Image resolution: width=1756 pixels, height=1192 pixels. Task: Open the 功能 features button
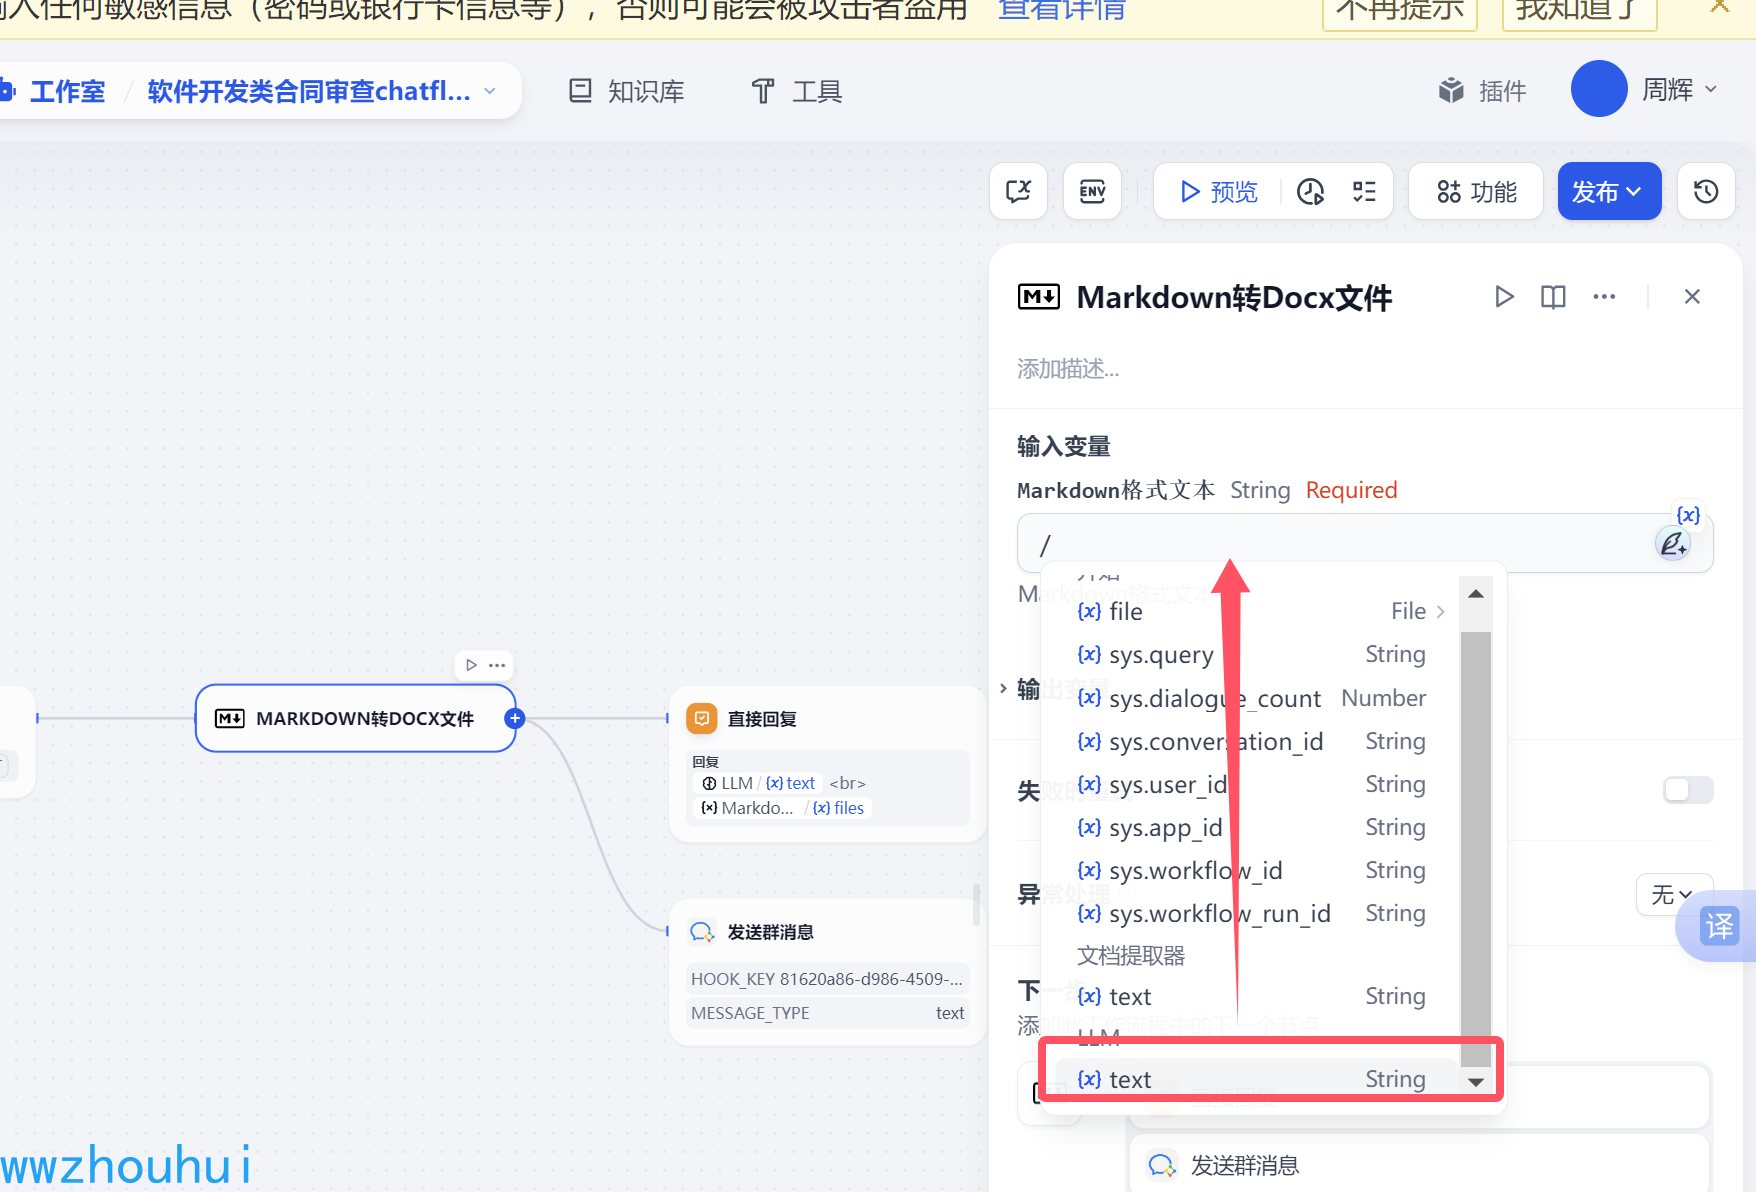(x=1476, y=191)
